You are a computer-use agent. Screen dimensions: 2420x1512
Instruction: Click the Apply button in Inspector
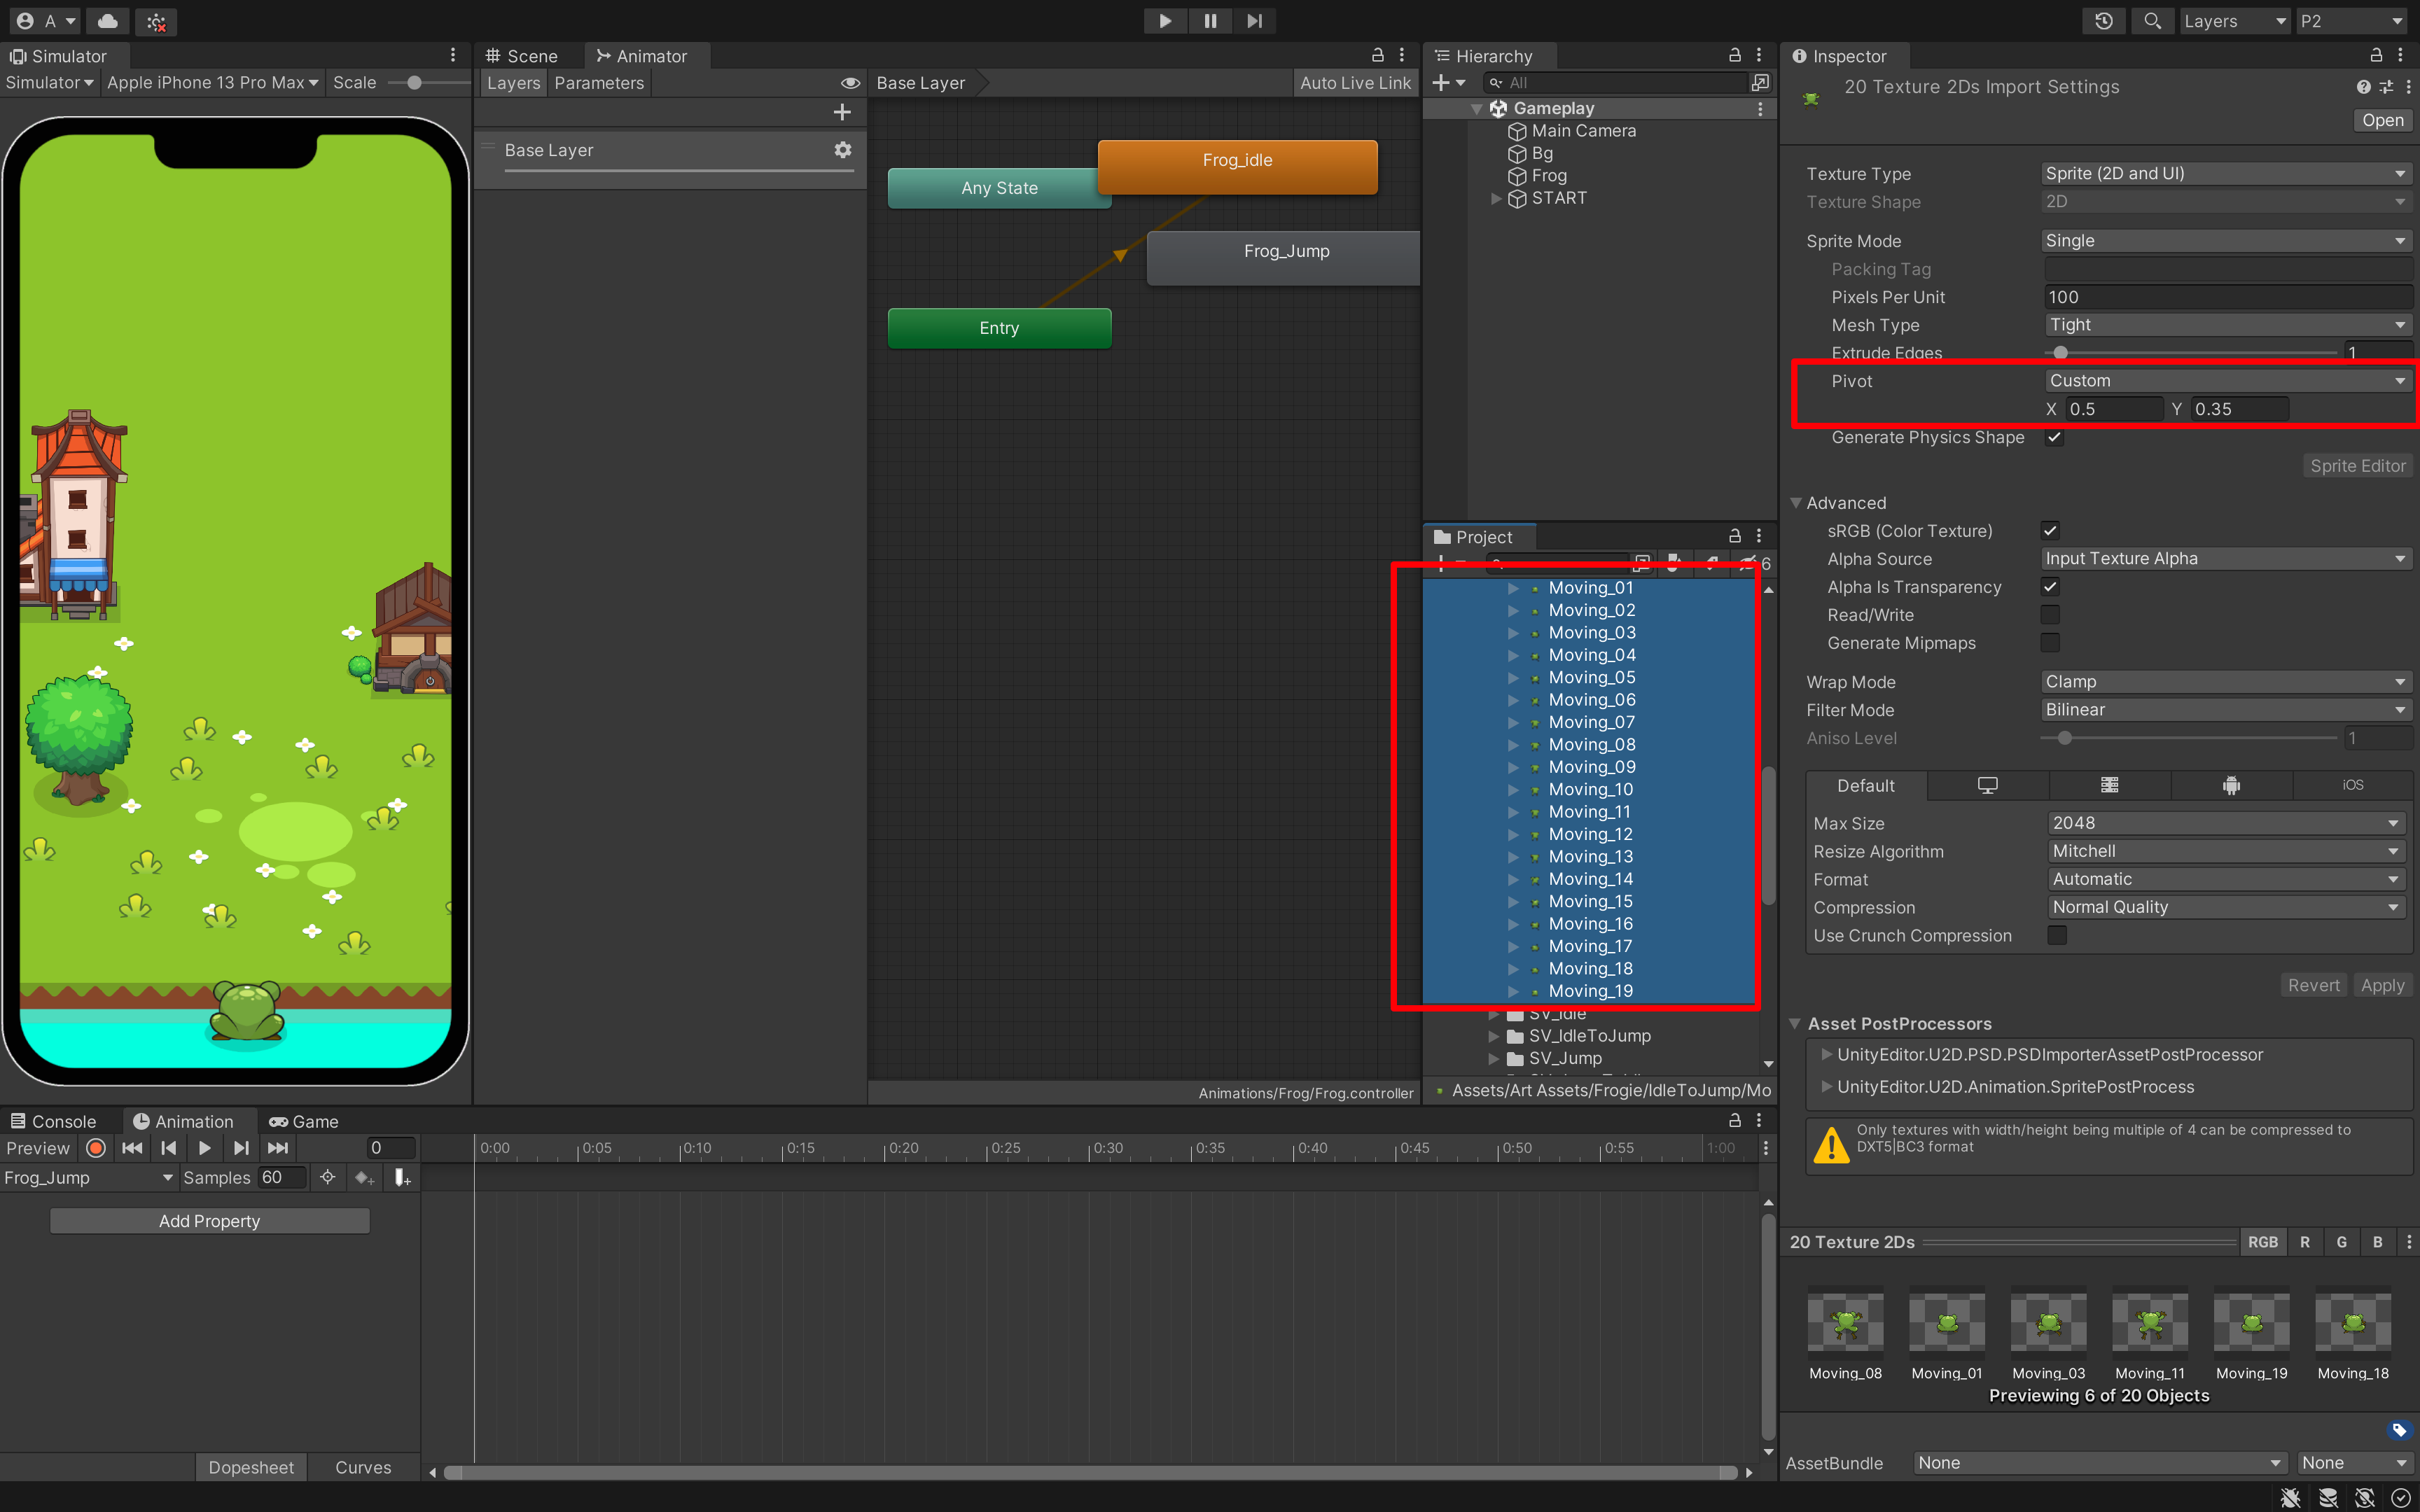(2382, 986)
